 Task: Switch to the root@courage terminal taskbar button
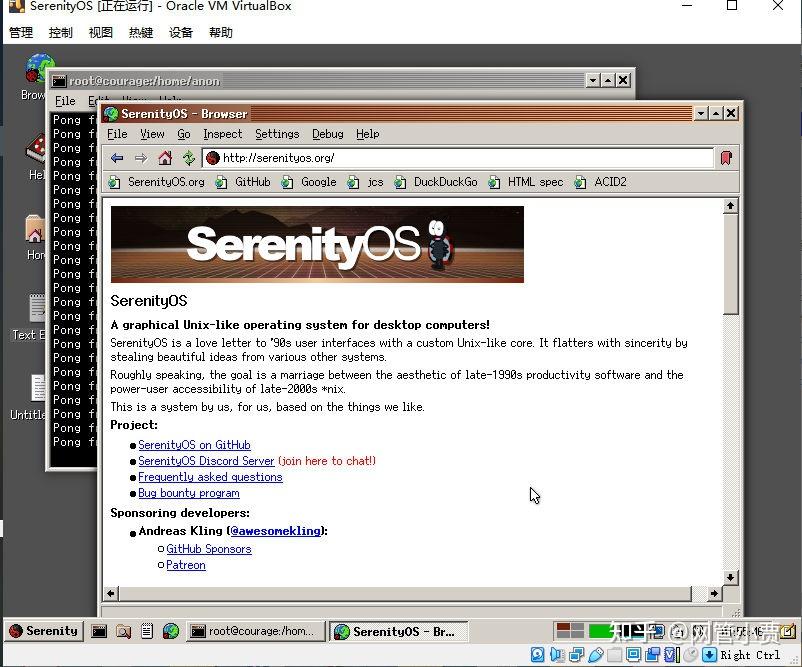(256, 631)
